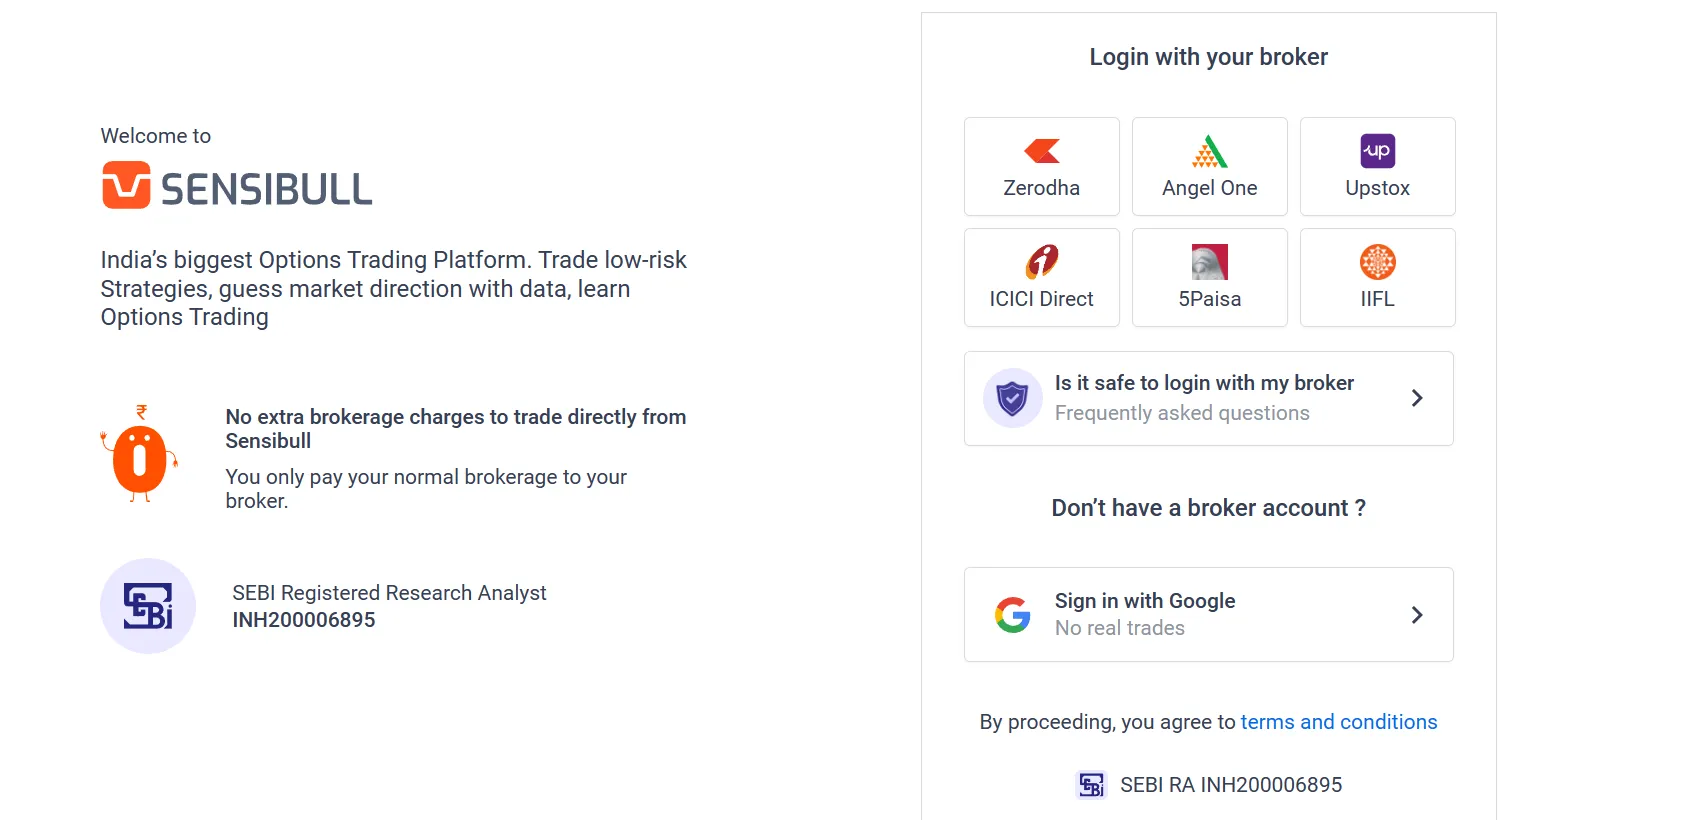Click the Google G logo
The height and width of the screenshot is (820, 1690).
pos(1012,615)
